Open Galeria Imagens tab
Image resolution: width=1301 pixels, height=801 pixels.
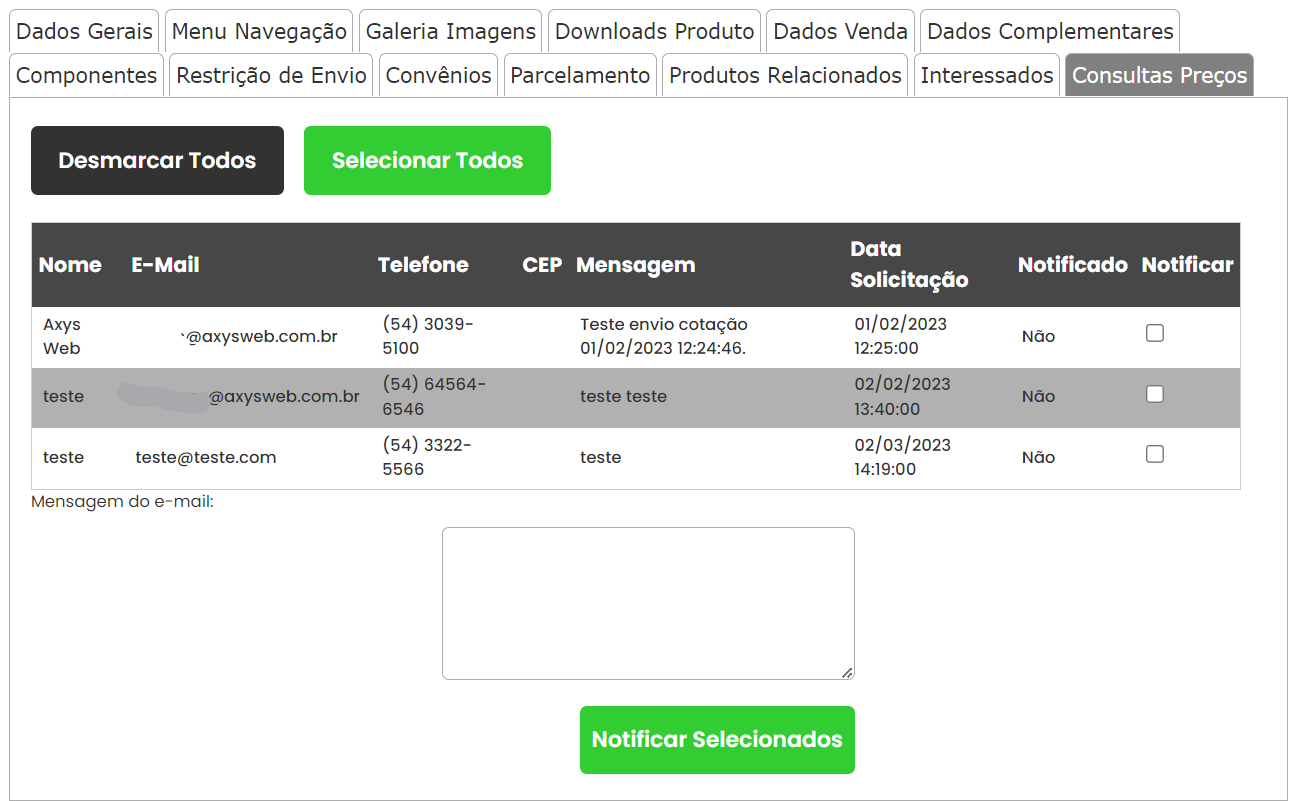450,31
